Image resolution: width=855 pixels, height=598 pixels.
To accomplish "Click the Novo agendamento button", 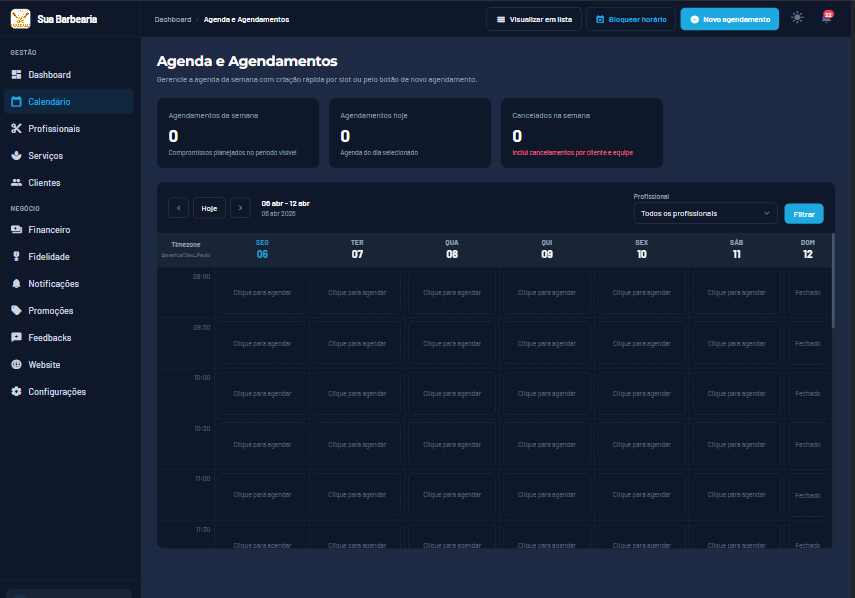I will [x=729, y=19].
